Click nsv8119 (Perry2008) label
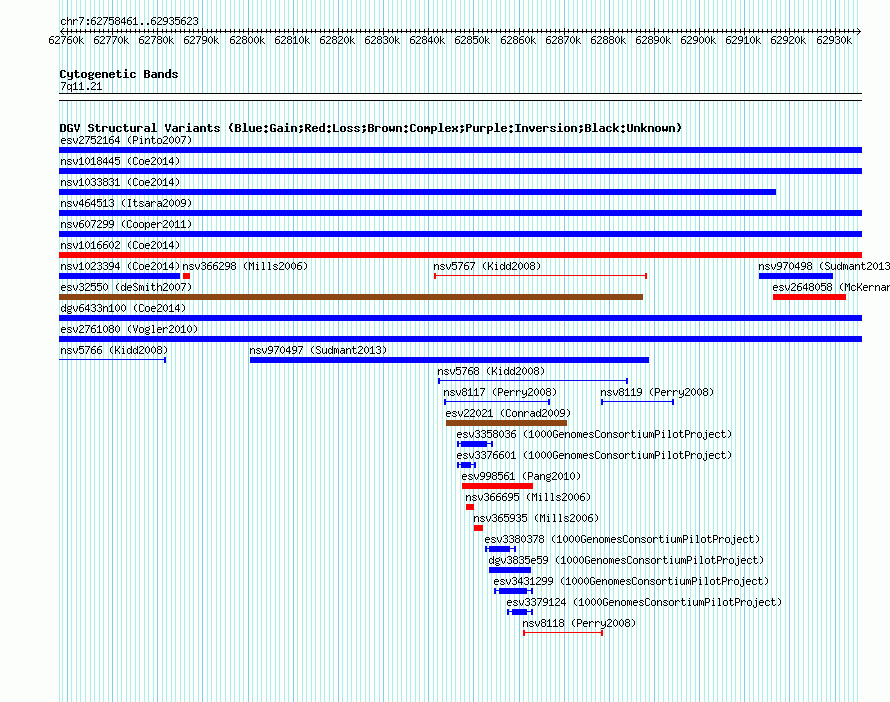 [657, 392]
